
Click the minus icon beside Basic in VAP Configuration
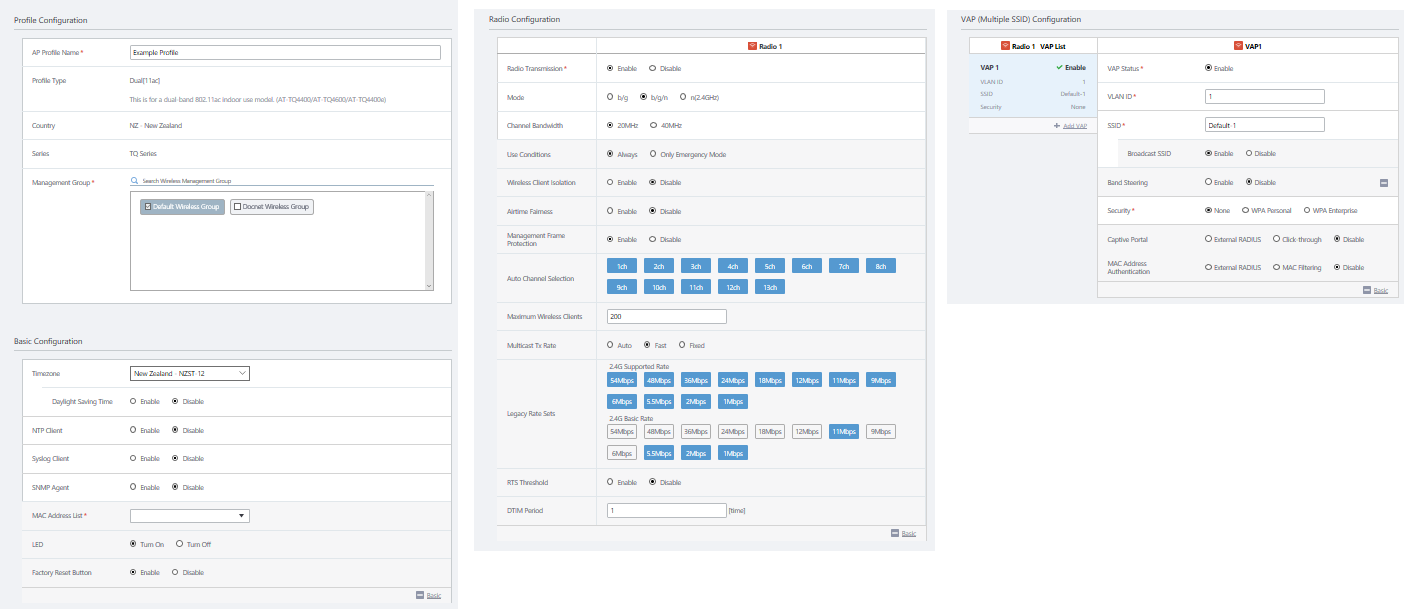pos(1366,290)
